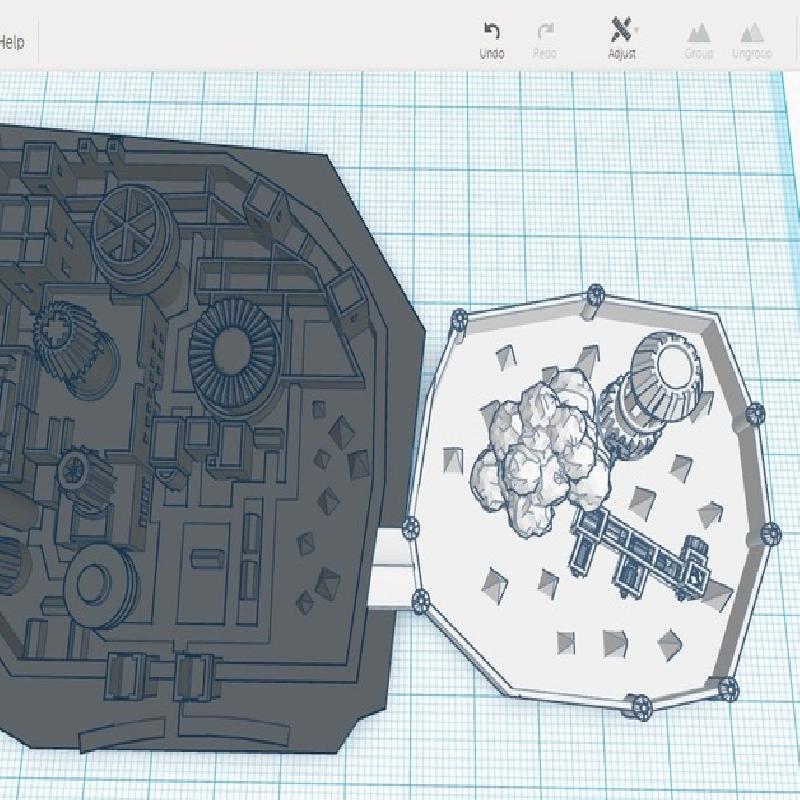Open the Adjust tools dropdown
This screenshot has width=800, height=800.
click(622, 33)
